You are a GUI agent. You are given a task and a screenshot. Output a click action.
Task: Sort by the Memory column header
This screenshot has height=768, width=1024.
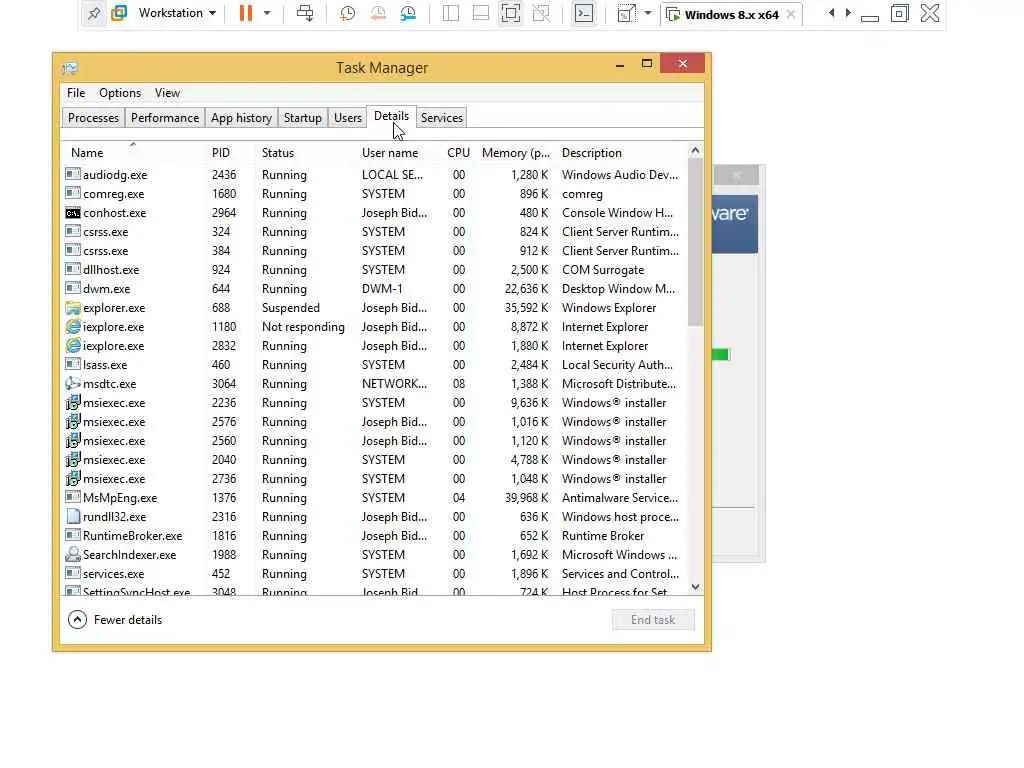pos(516,153)
